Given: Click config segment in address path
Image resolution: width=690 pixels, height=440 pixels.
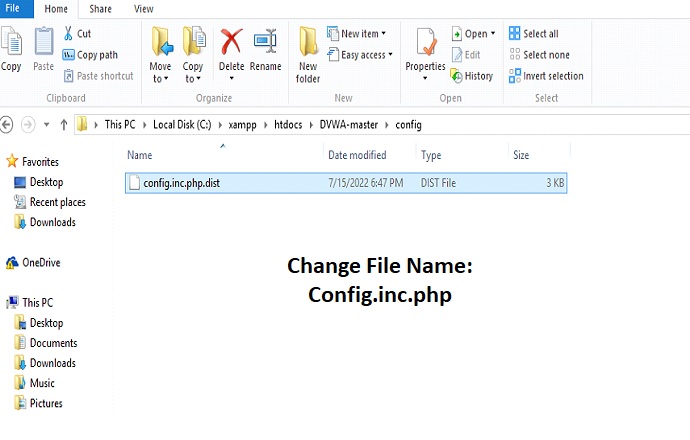Looking at the screenshot, I should [x=408, y=125].
